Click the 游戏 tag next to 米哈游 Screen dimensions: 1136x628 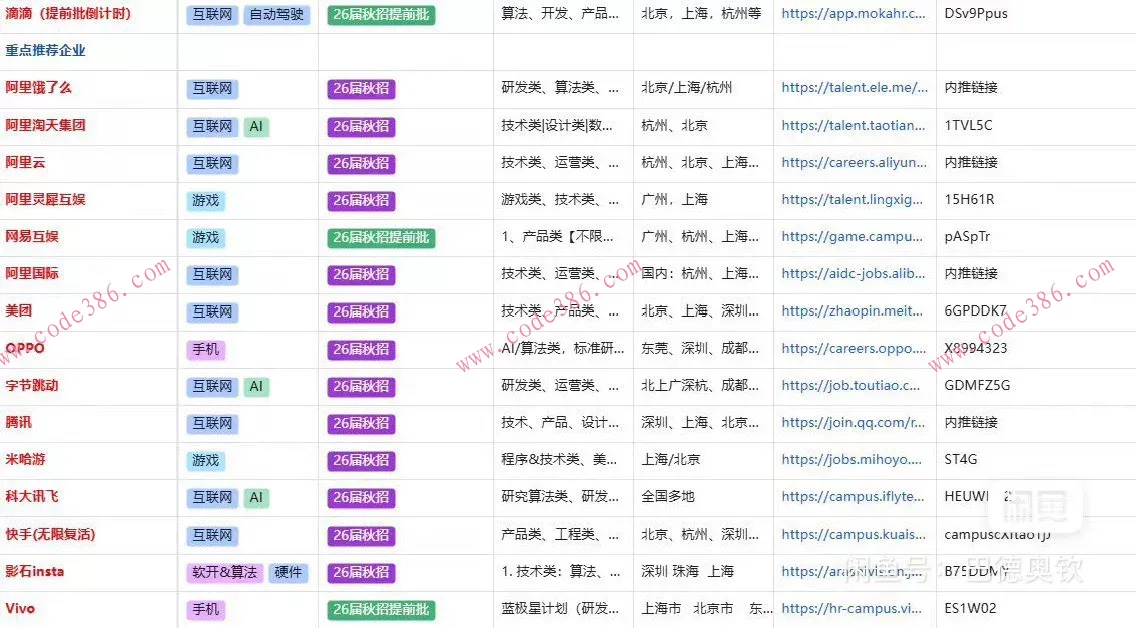pyautogui.click(x=205, y=460)
